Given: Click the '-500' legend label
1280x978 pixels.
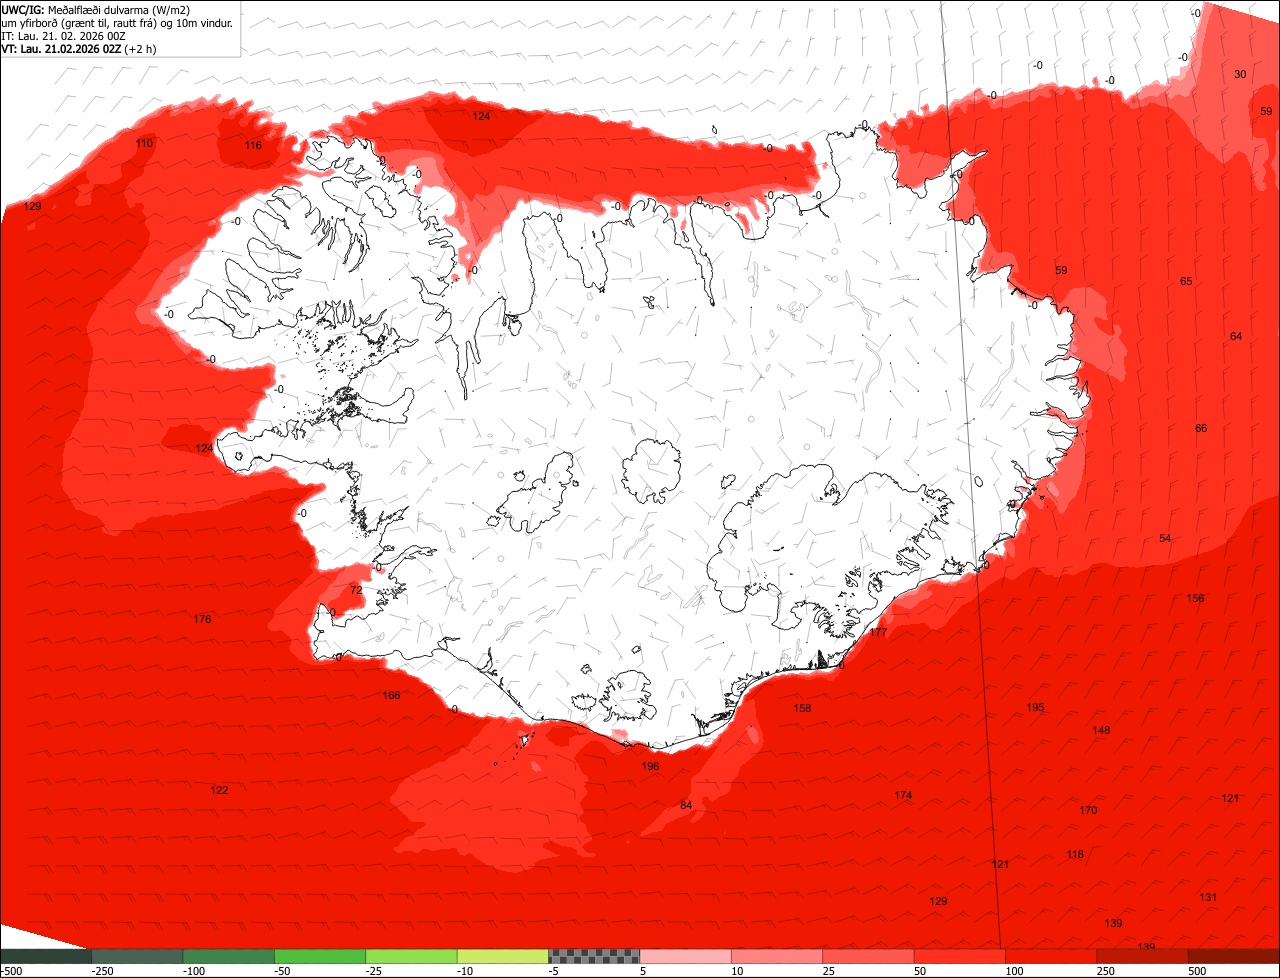Looking at the screenshot, I should (x=10, y=971).
